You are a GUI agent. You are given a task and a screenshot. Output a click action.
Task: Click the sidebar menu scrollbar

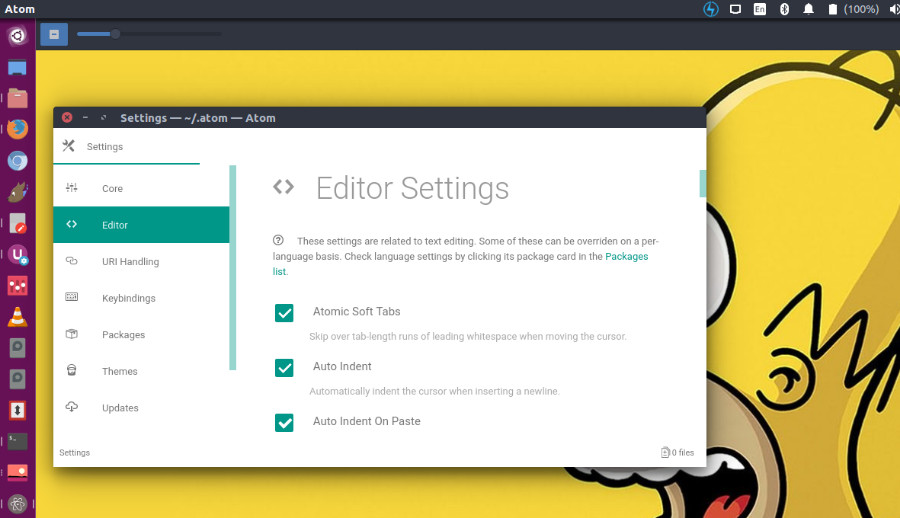[x=232, y=268]
